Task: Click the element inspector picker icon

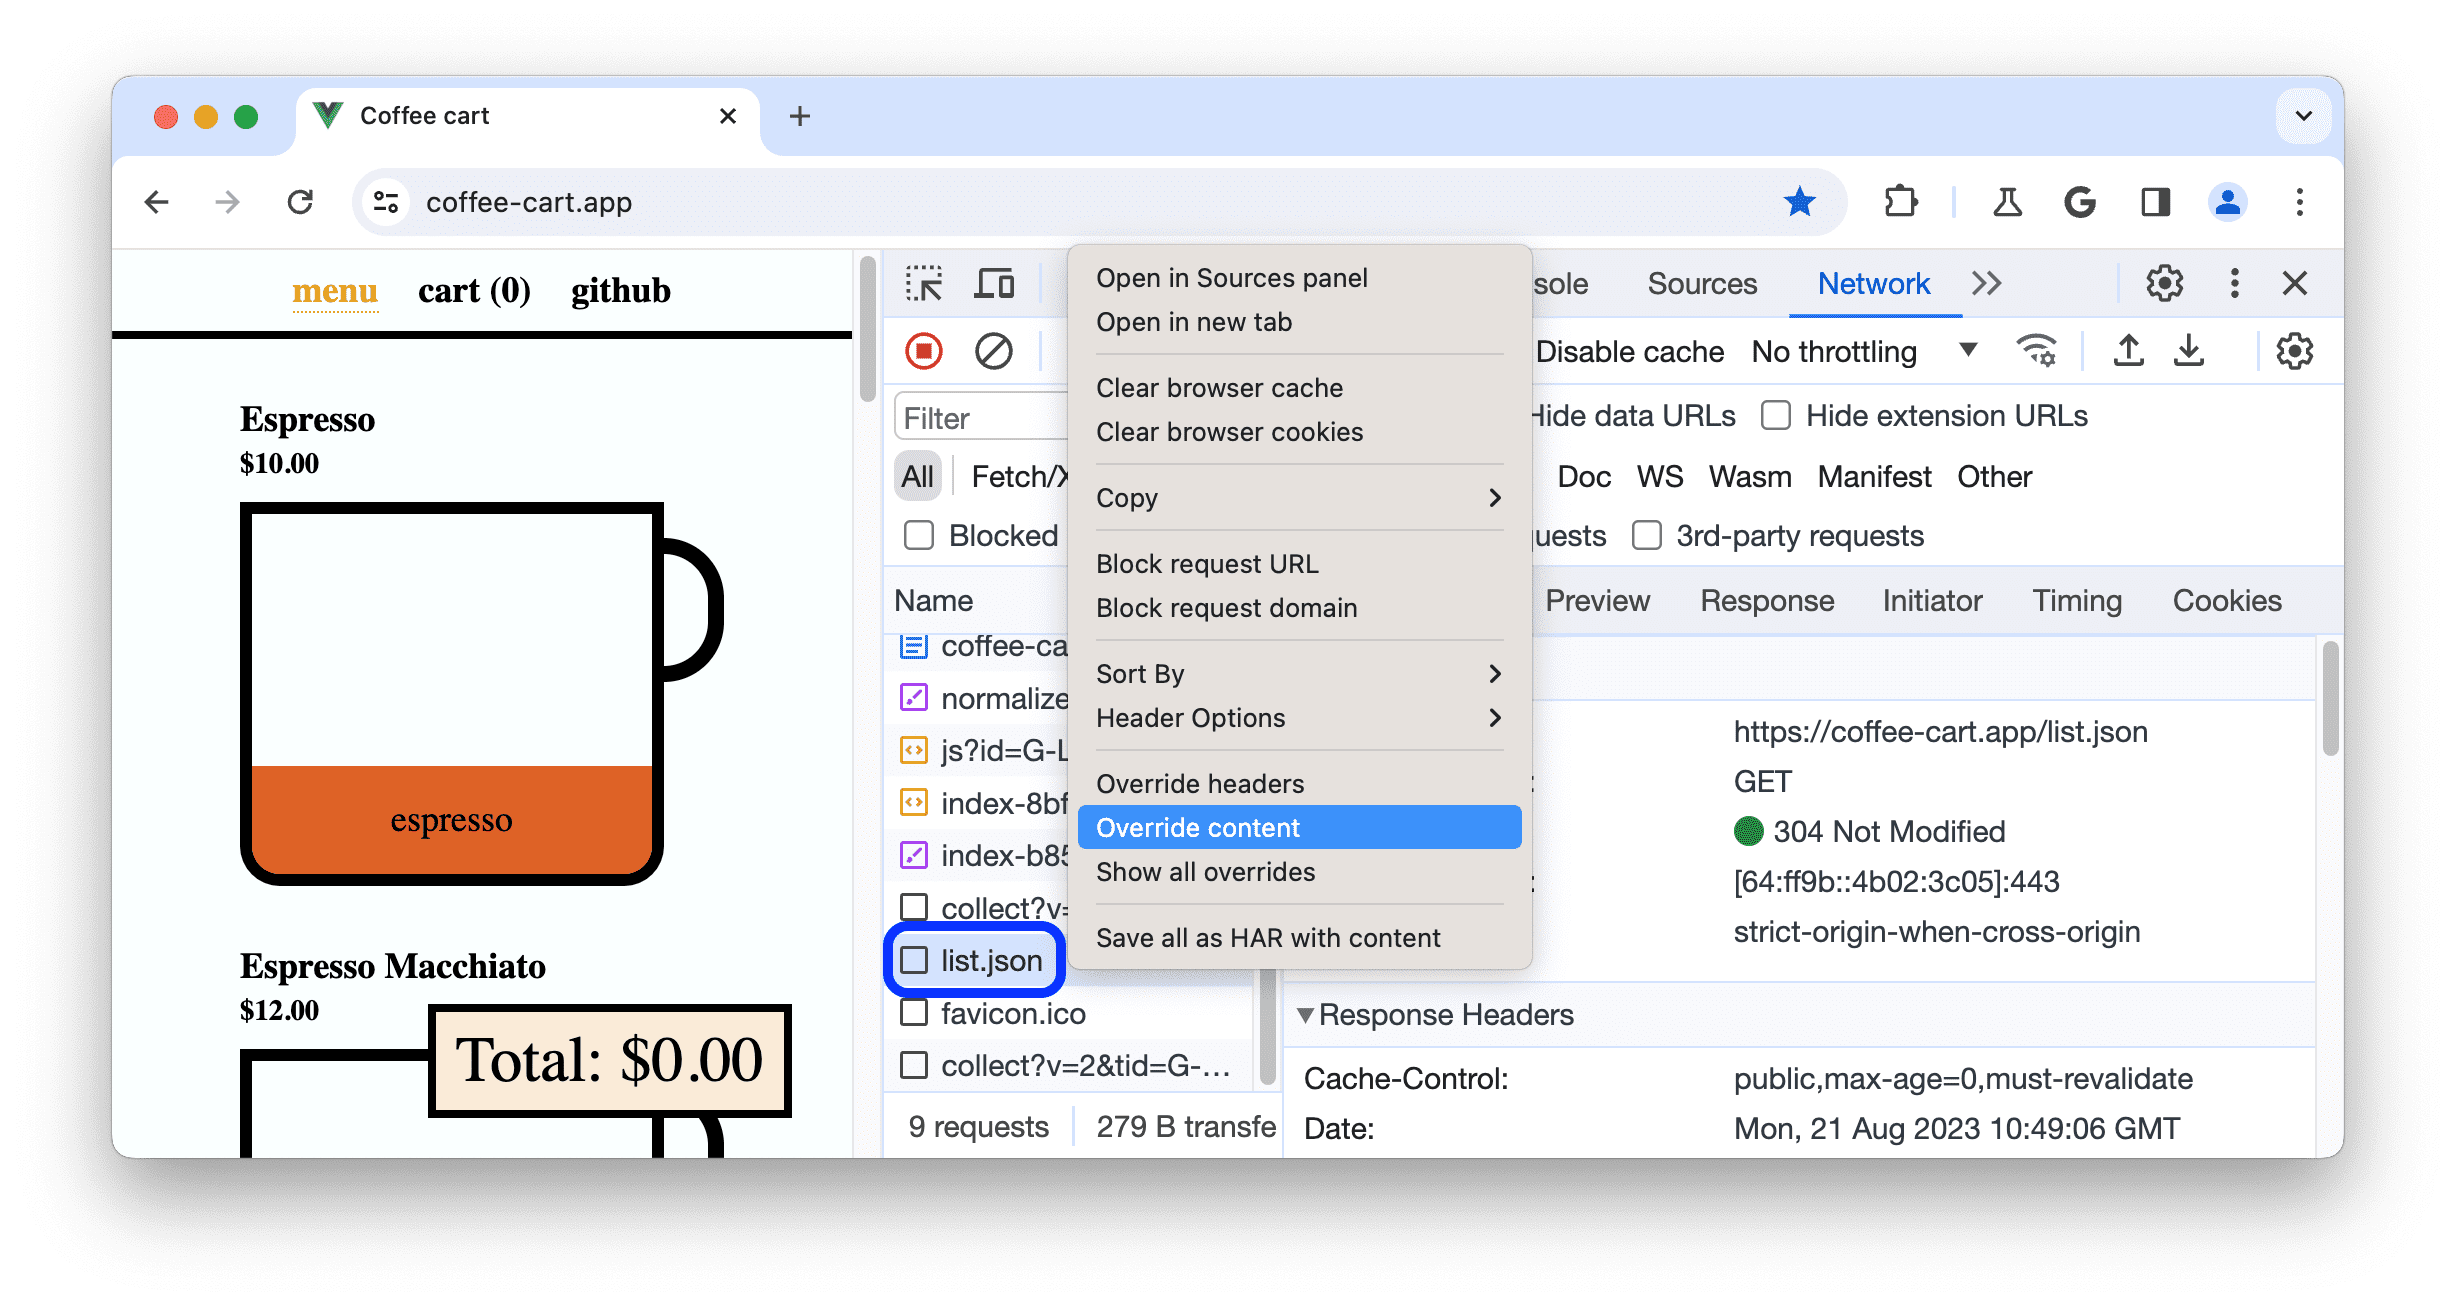Action: pyautogui.click(x=923, y=281)
